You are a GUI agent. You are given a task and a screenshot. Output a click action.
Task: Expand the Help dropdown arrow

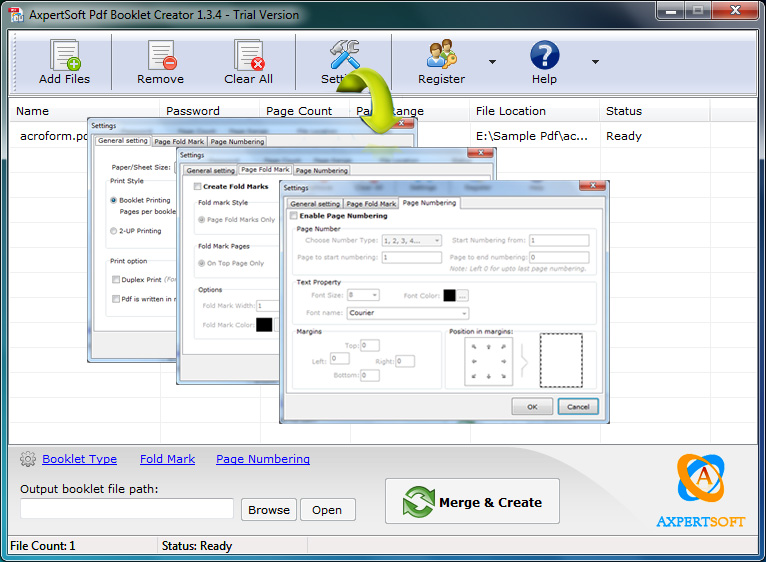(x=595, y=62)
